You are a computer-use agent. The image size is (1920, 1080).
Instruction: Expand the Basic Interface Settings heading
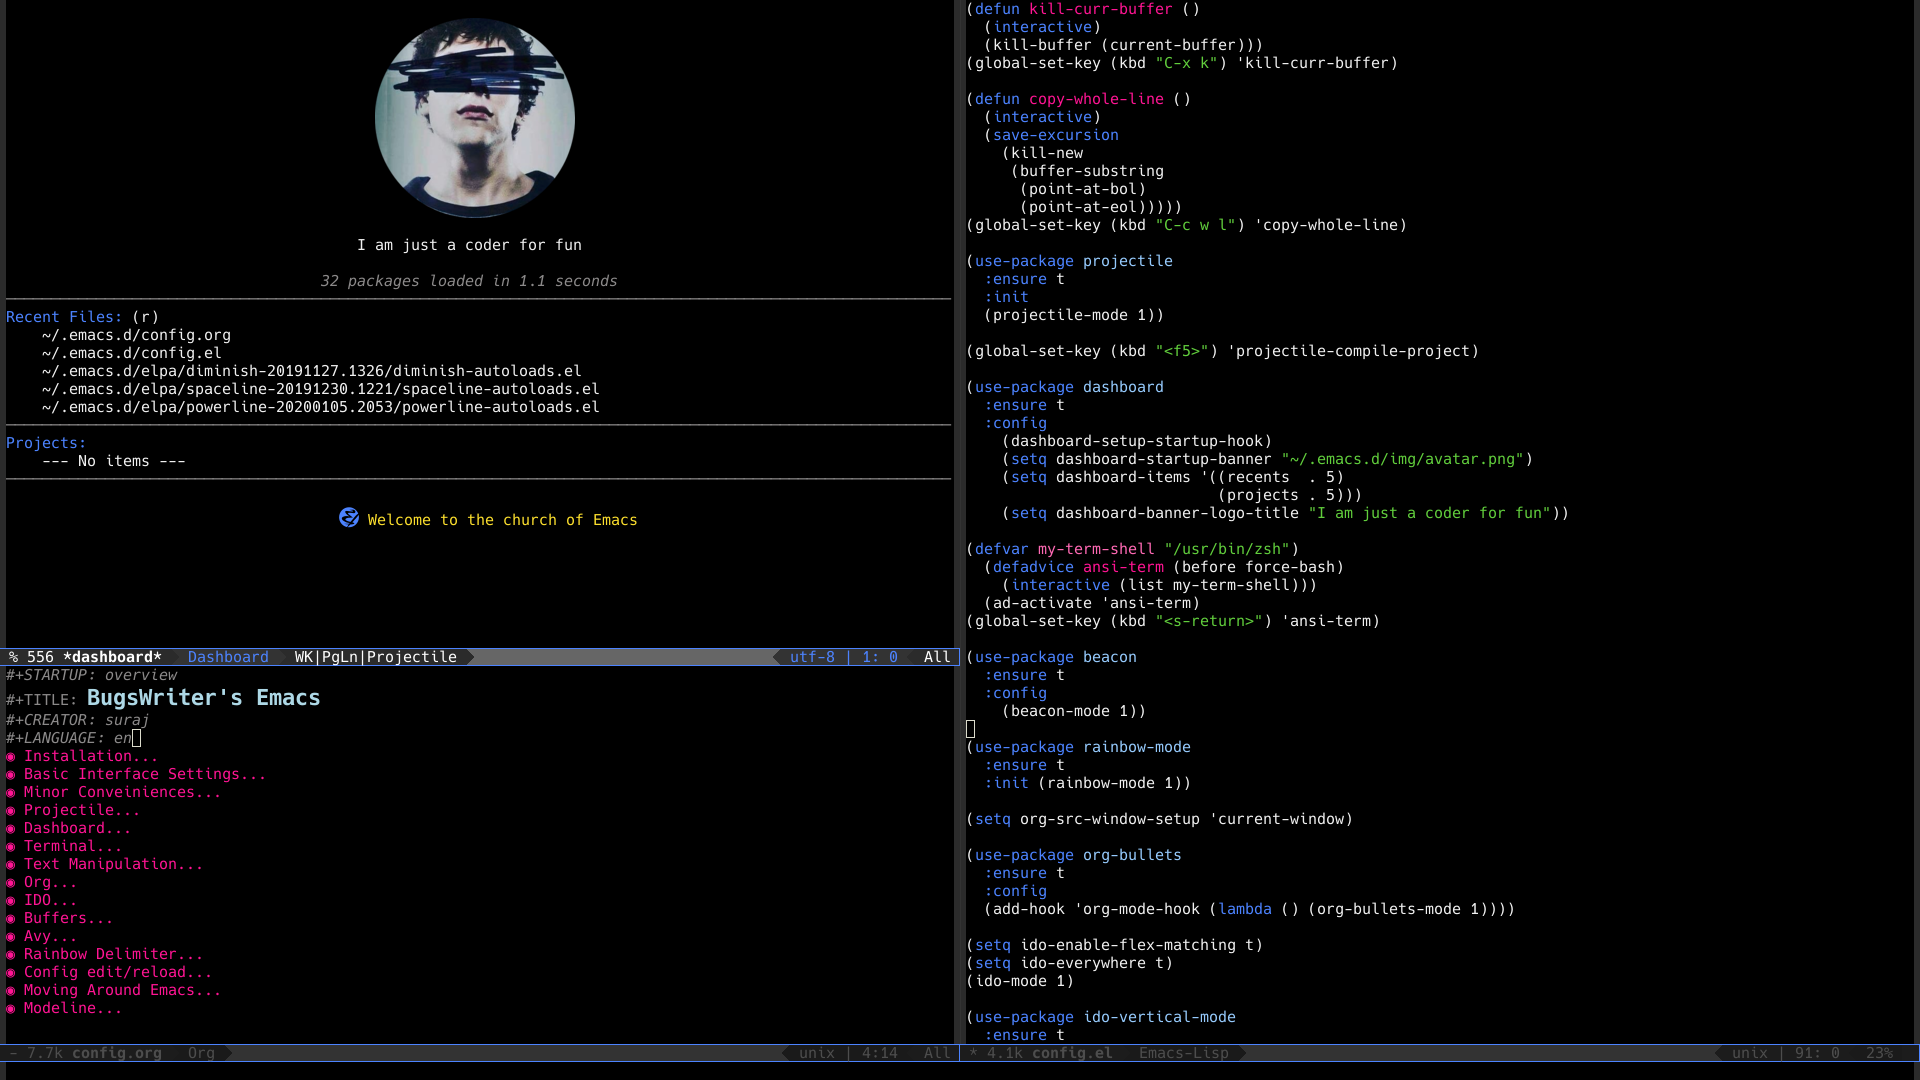(x=144, y=774)
